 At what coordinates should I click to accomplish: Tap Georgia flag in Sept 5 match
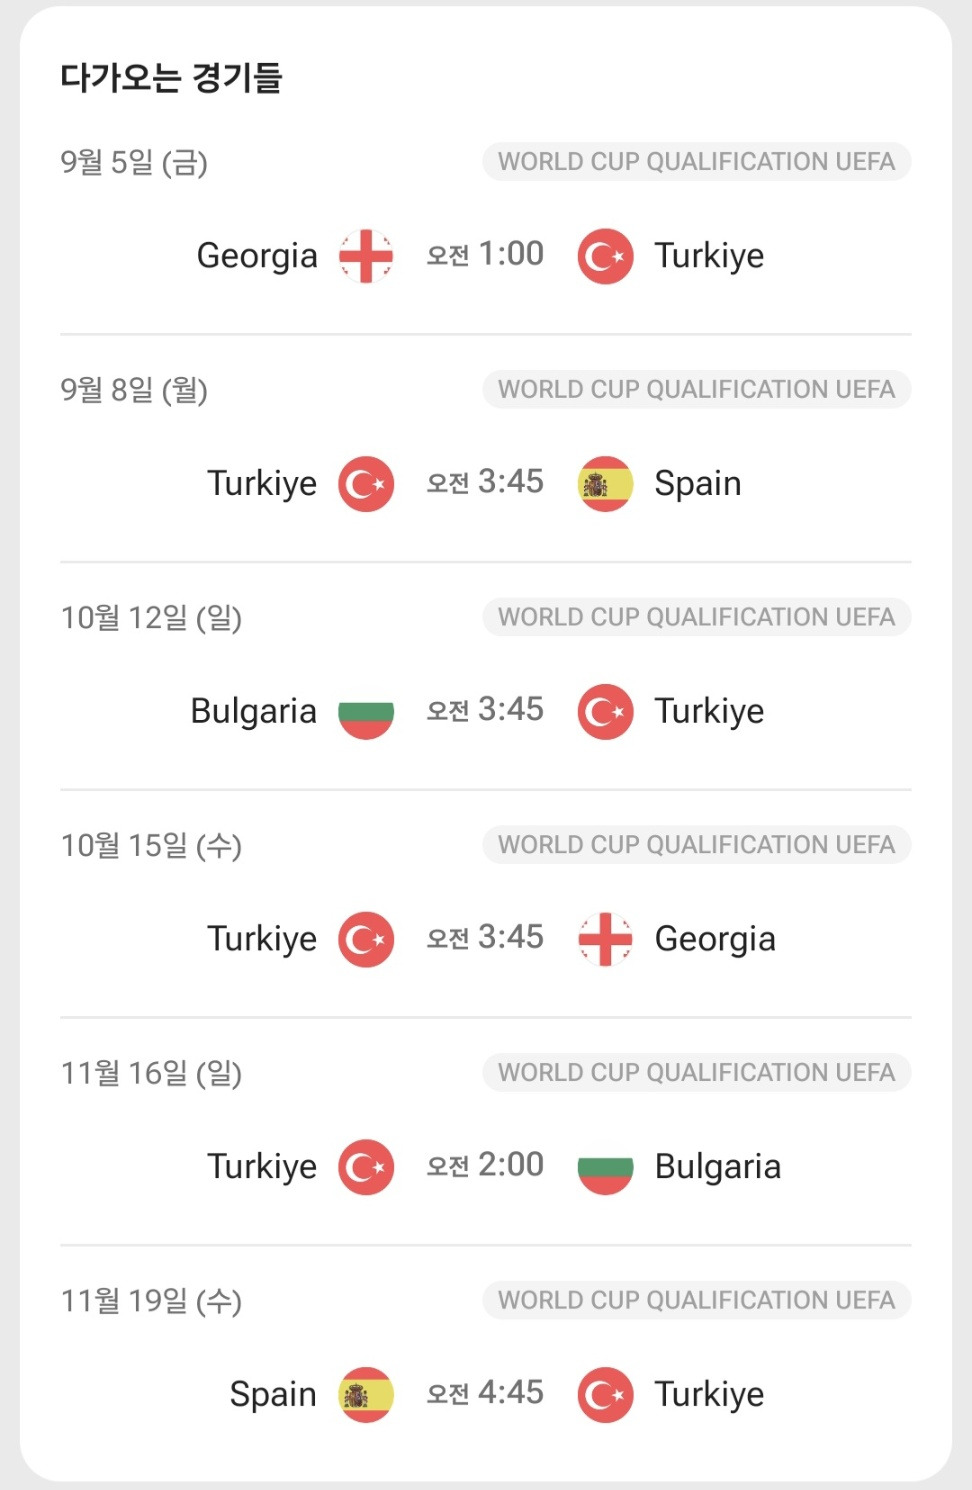pos(366,257)
